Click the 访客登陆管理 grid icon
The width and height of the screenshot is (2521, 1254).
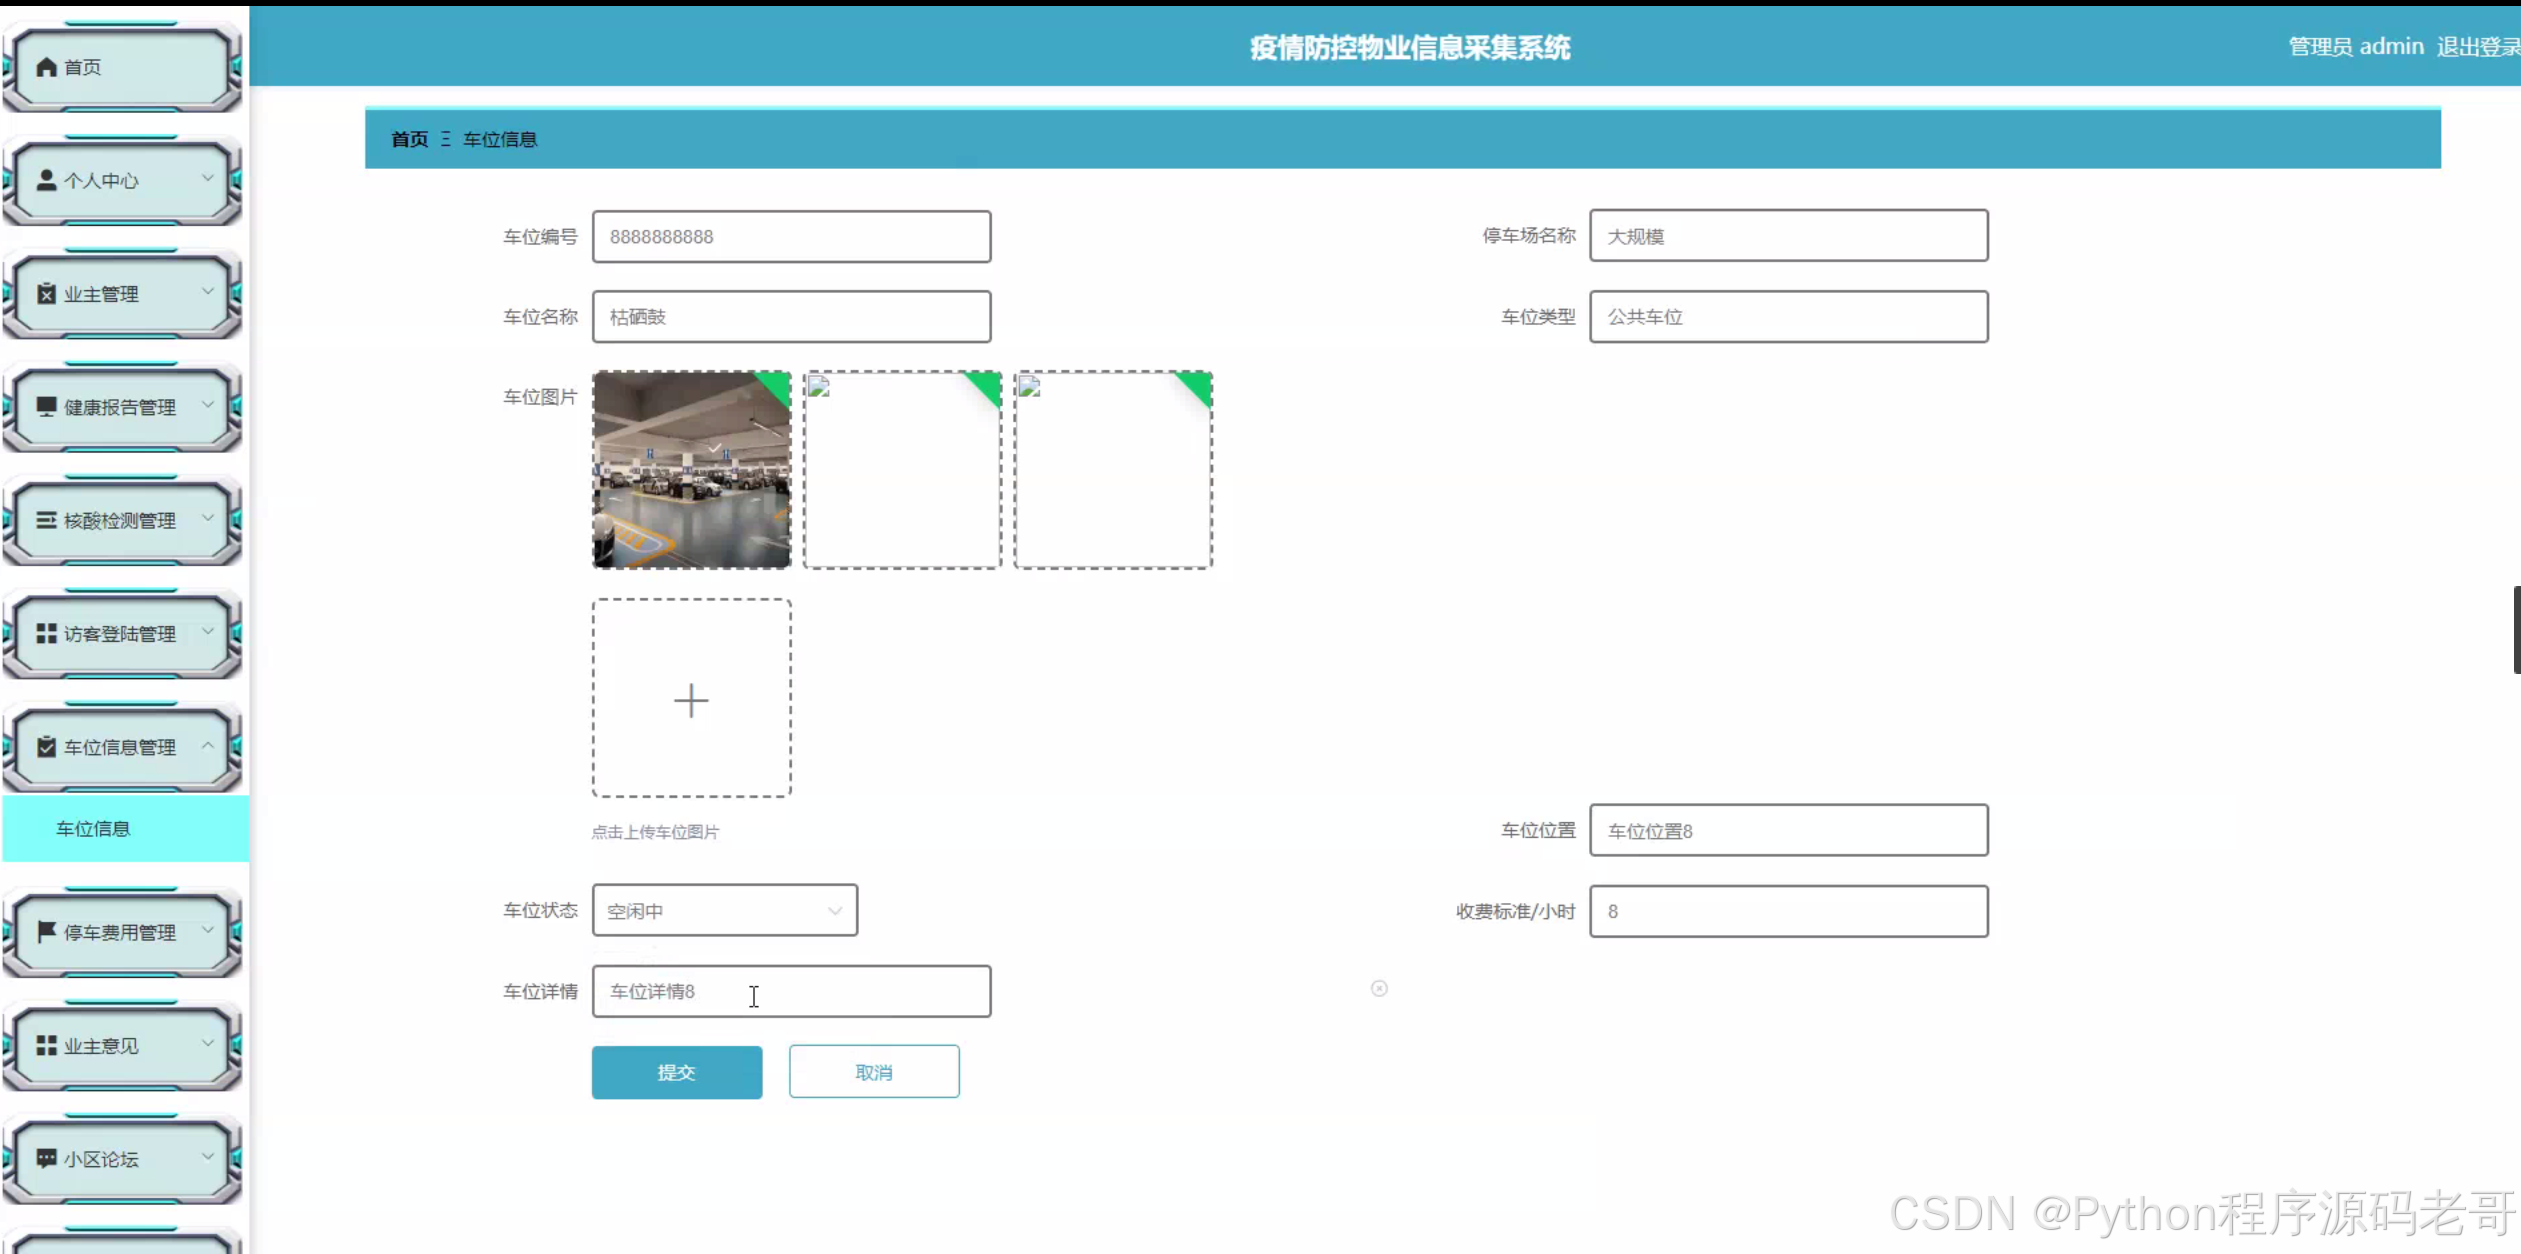click(x=46, y=633)
